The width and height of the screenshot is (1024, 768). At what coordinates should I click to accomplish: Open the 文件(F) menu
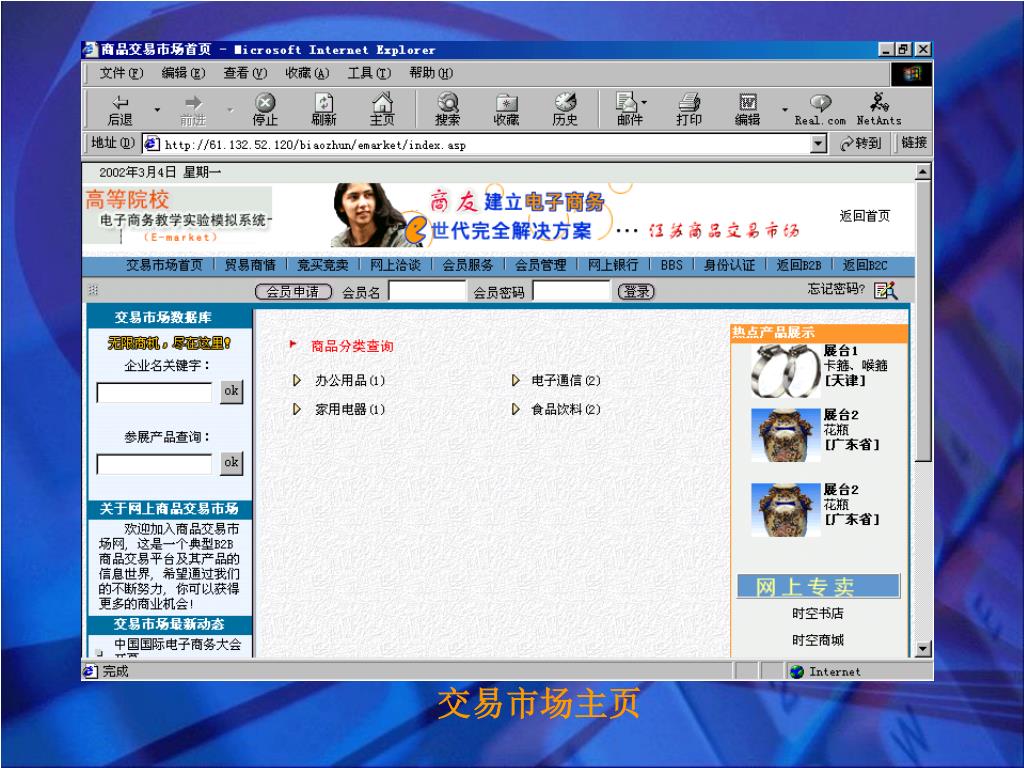121,73
